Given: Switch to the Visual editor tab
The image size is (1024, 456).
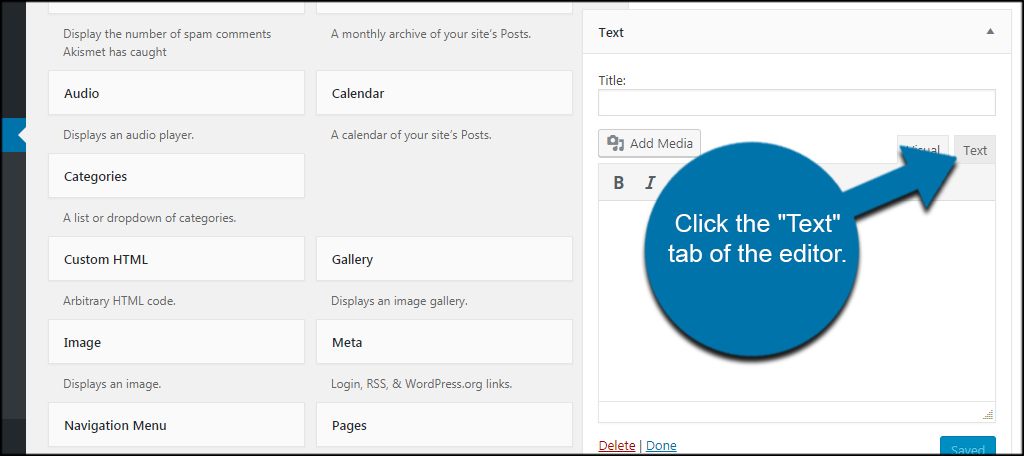Looking at the screenshot, I should 921,149.
